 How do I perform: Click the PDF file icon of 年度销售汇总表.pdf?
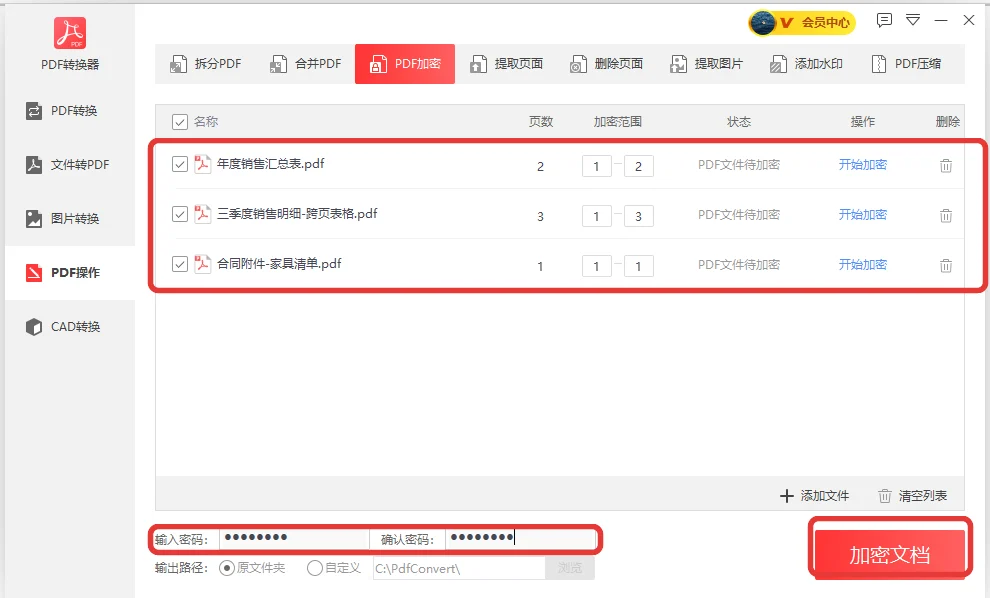coord(202,164)
